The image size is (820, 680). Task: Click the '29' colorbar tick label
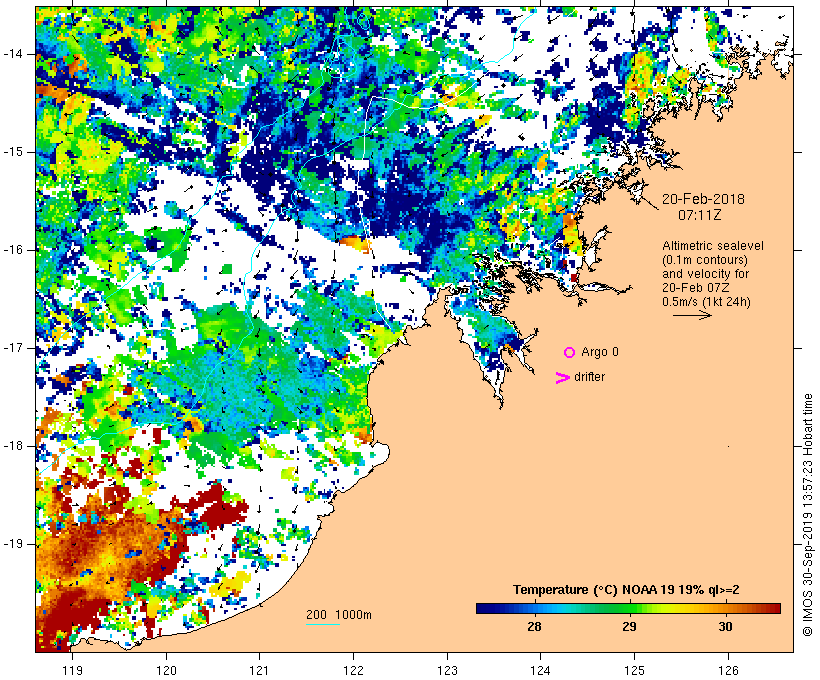[x=629, y=627]
